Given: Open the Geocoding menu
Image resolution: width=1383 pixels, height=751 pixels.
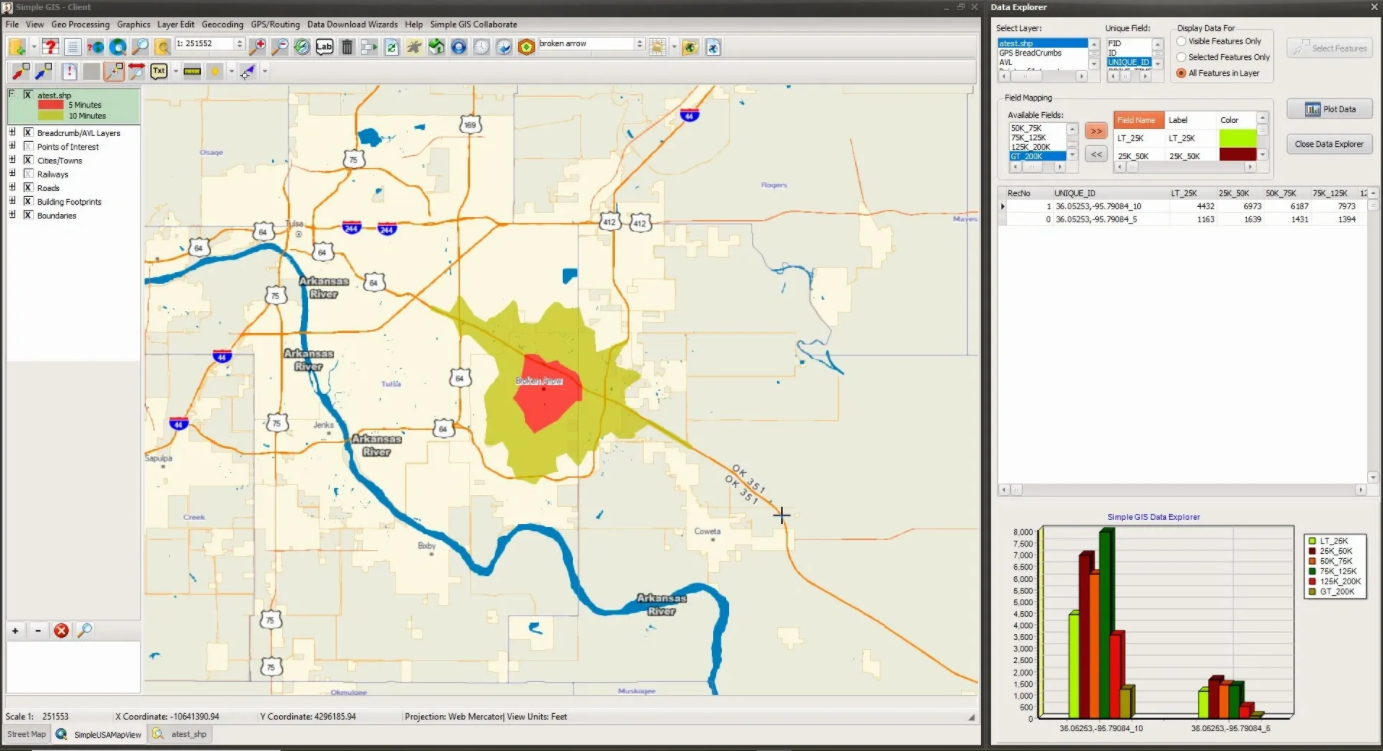Looking at the screenshot, I should click(222, 24).
